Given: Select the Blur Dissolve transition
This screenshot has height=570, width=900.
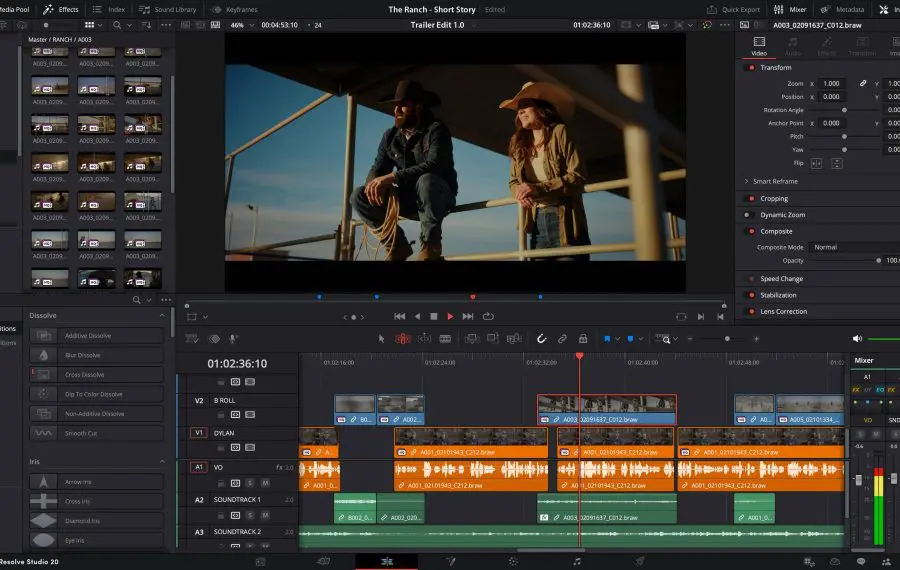Looking at the screenshot, I should click(96, 355).
